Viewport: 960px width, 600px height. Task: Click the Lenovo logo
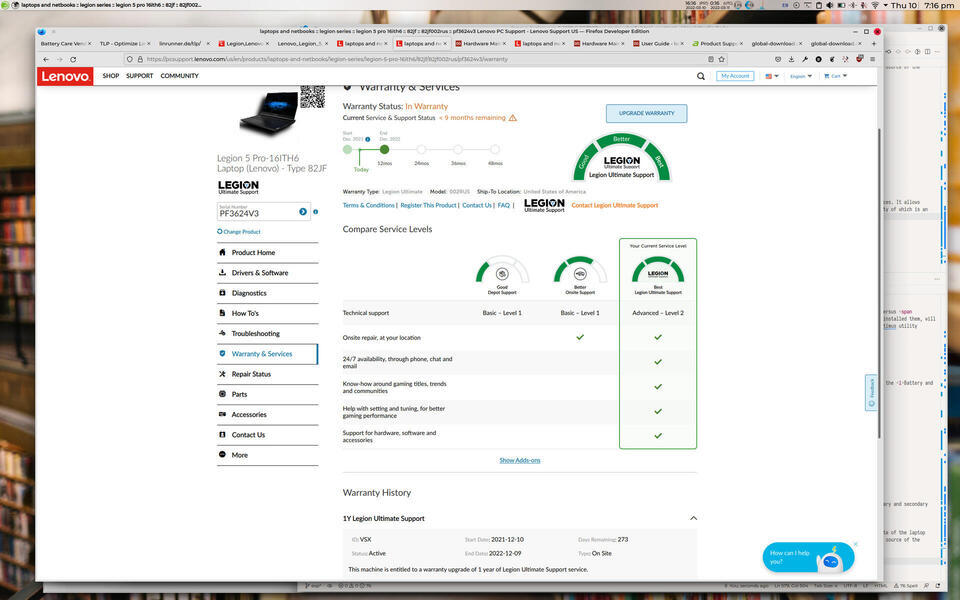click(65, 76)
